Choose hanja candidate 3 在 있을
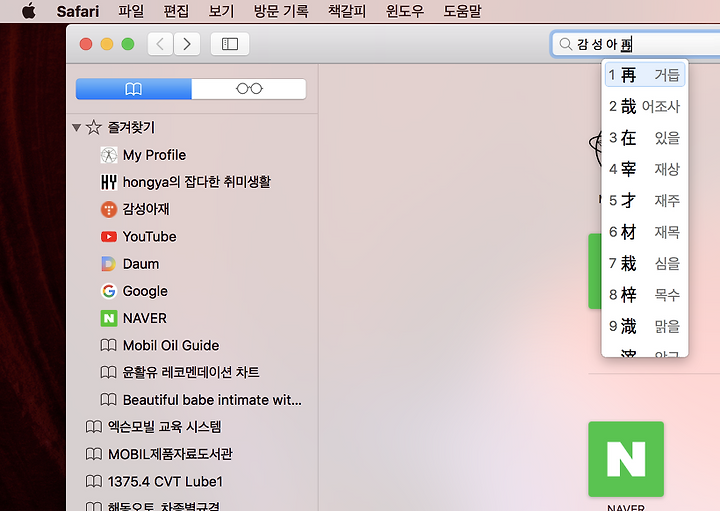The height and width of the screenshot is (511, 720). pos(645,138)
